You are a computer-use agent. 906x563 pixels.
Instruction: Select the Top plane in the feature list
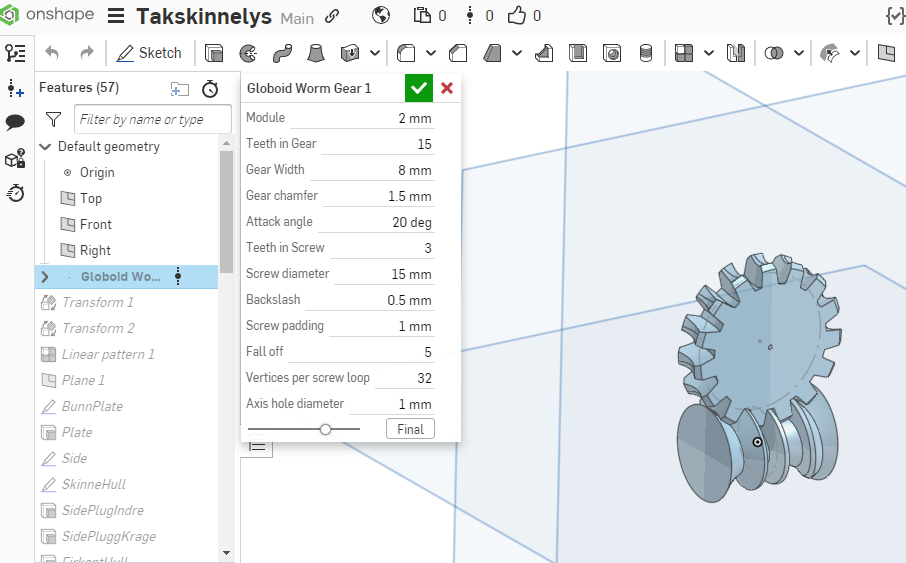pyautogui.click(x=91, y=199)
